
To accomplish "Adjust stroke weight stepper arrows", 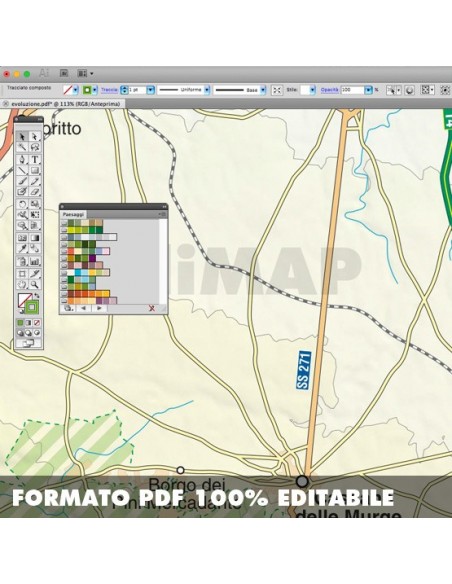I will pos(125,90).
